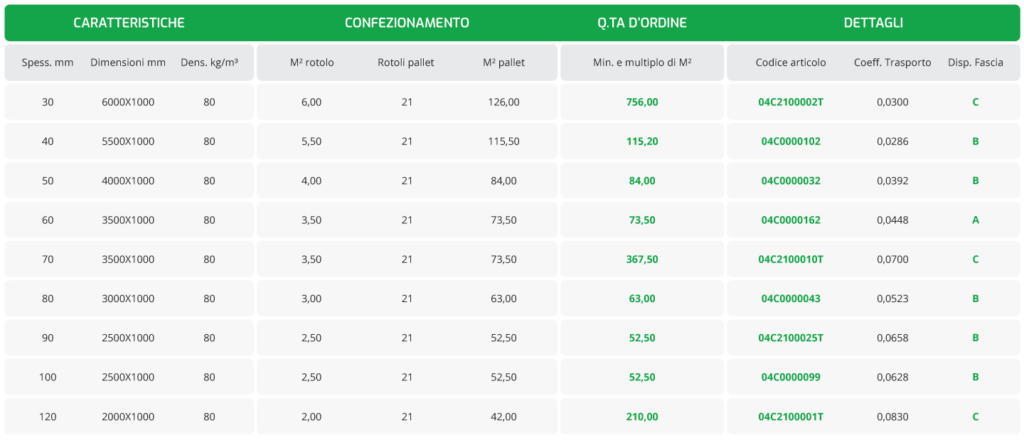Open article code 04C2100002T link
Viewport: 1024px width, 440px height.
[x=791, y=102]
